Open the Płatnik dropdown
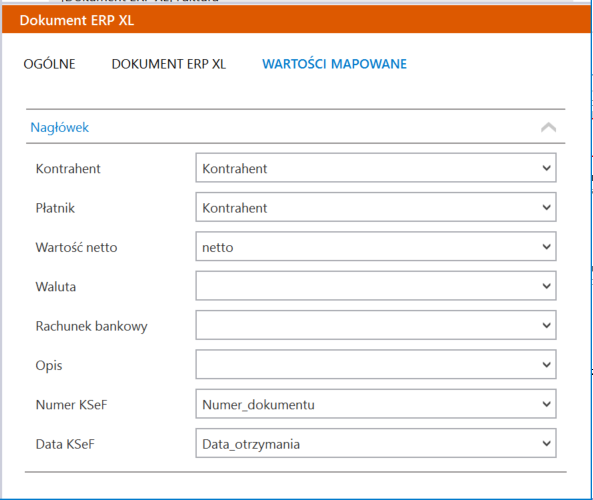 tap(376, 207)
